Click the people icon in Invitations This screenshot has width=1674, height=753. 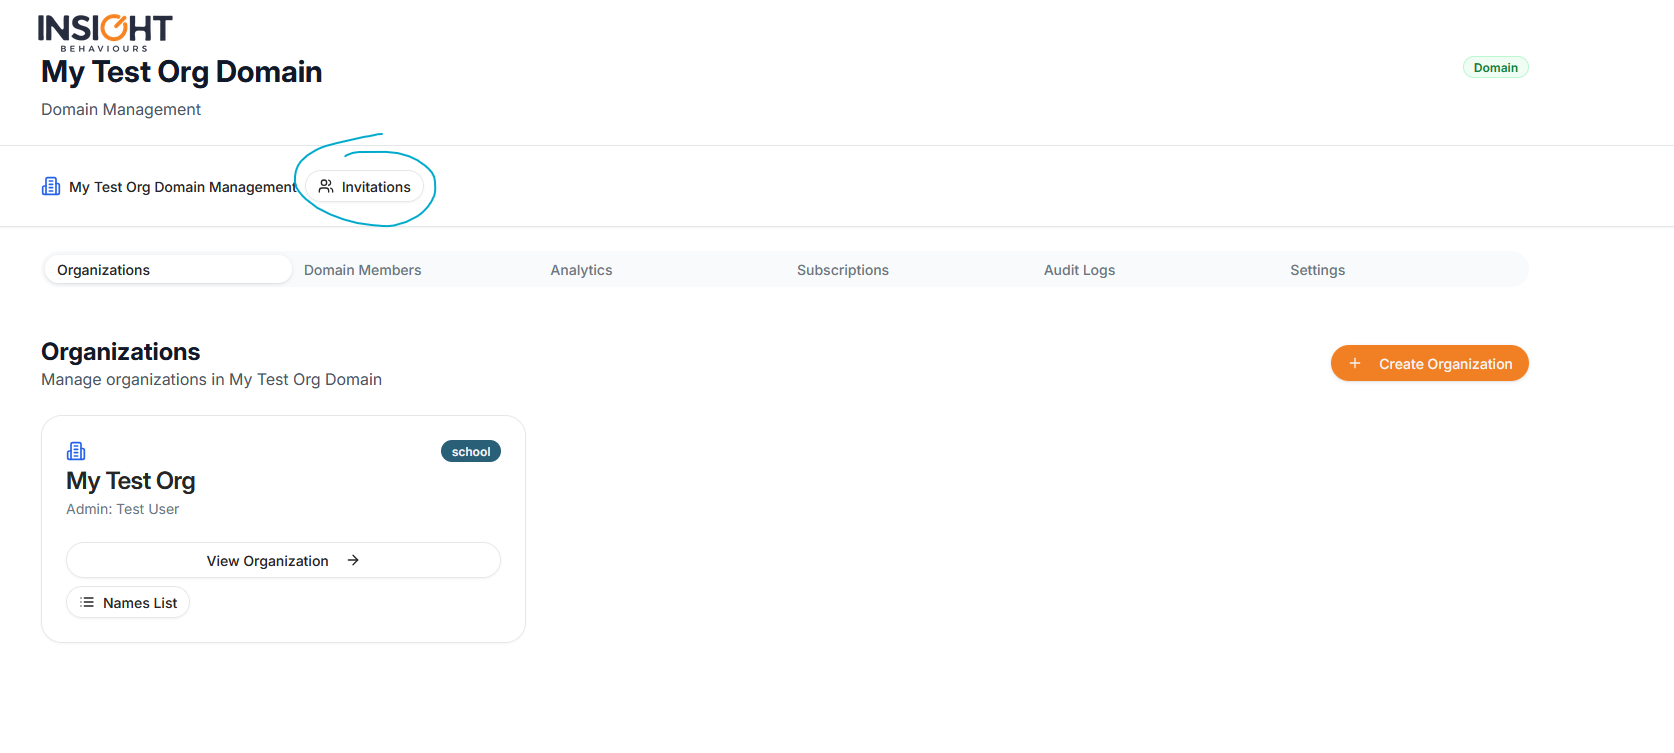(326, 187)
